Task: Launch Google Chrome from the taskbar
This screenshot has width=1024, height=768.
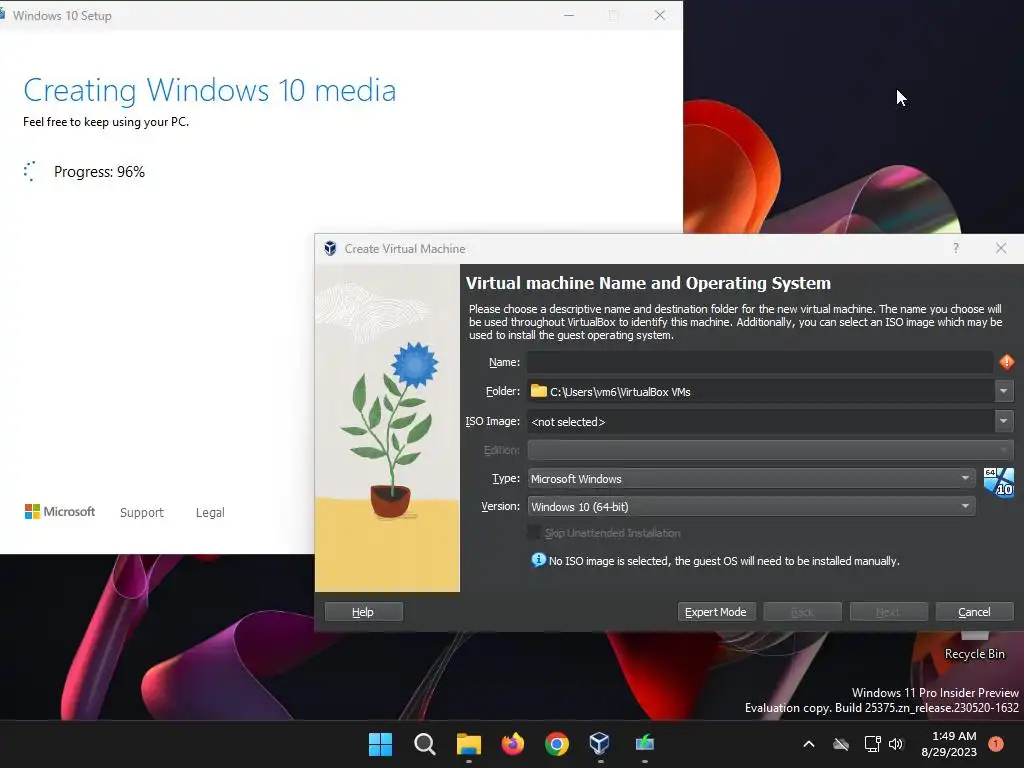Action: (556, 744)
